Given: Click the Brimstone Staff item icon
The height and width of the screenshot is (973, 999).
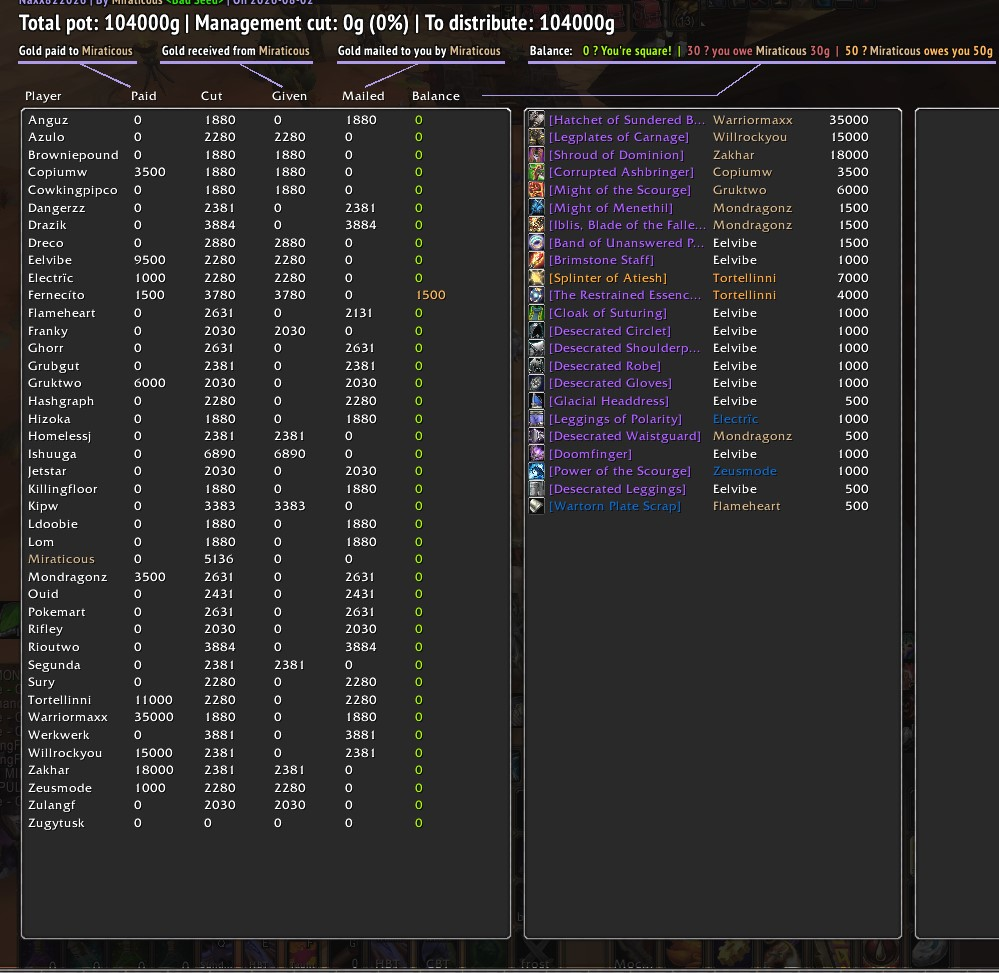Looking at the screenshot, I should point(536,260).
